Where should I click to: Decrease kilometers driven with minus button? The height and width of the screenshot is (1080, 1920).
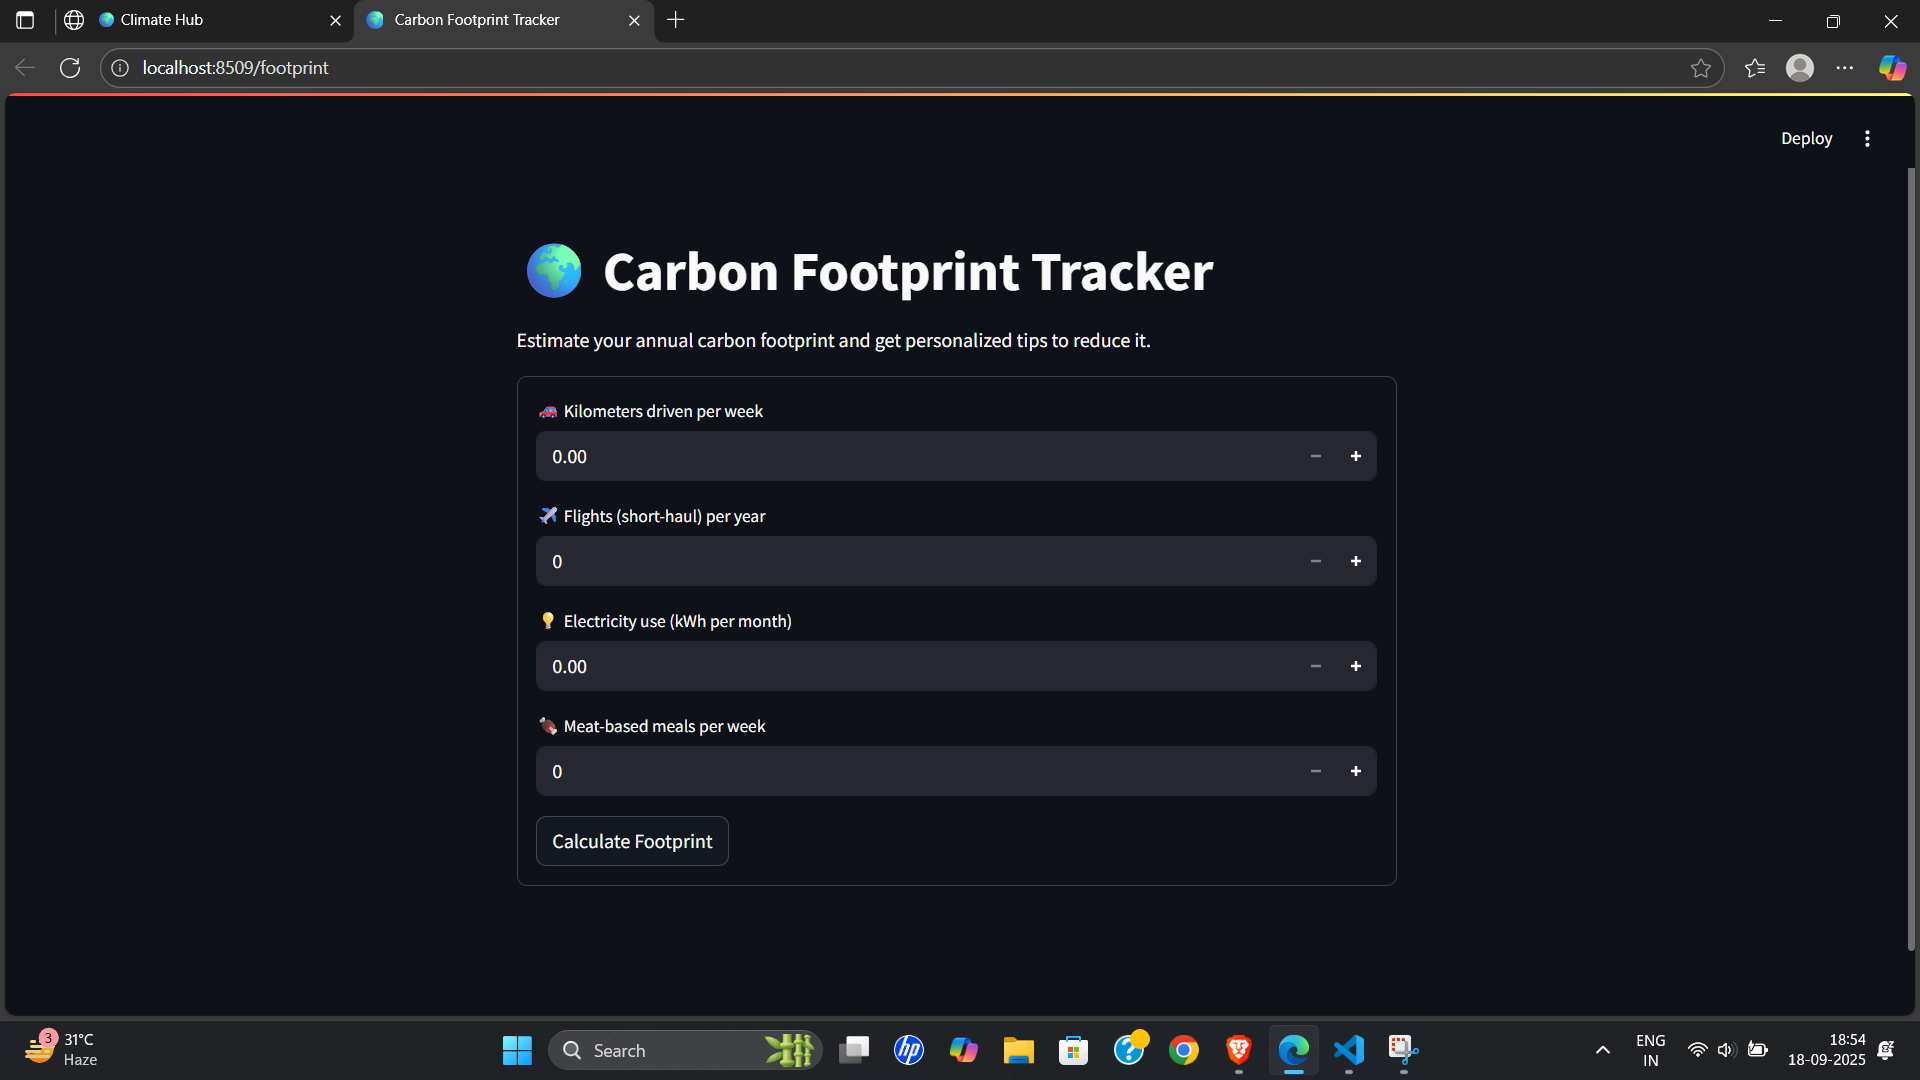(x=1315, y=456)
